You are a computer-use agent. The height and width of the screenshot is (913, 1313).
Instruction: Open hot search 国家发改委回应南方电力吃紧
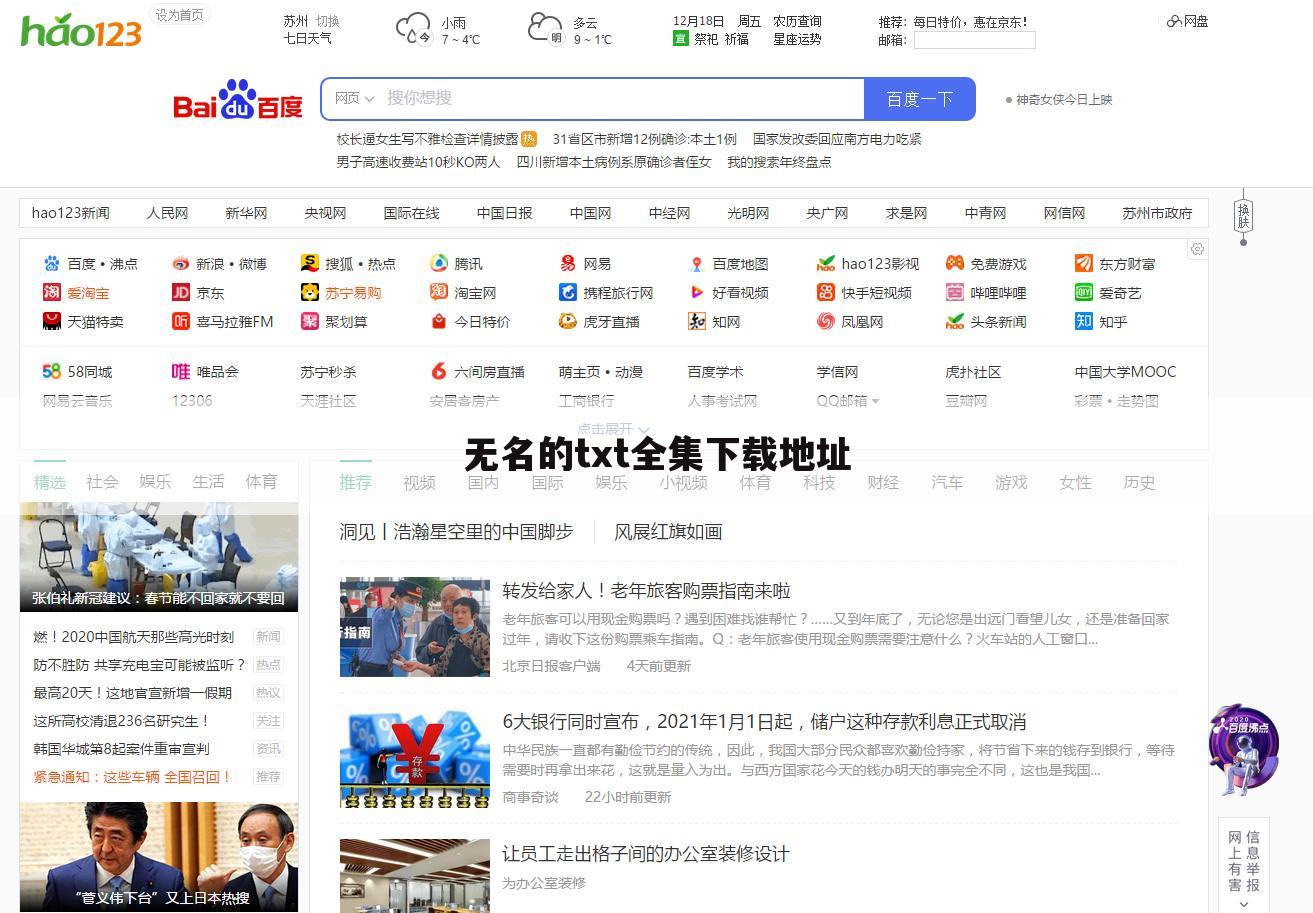click(837, 139)
